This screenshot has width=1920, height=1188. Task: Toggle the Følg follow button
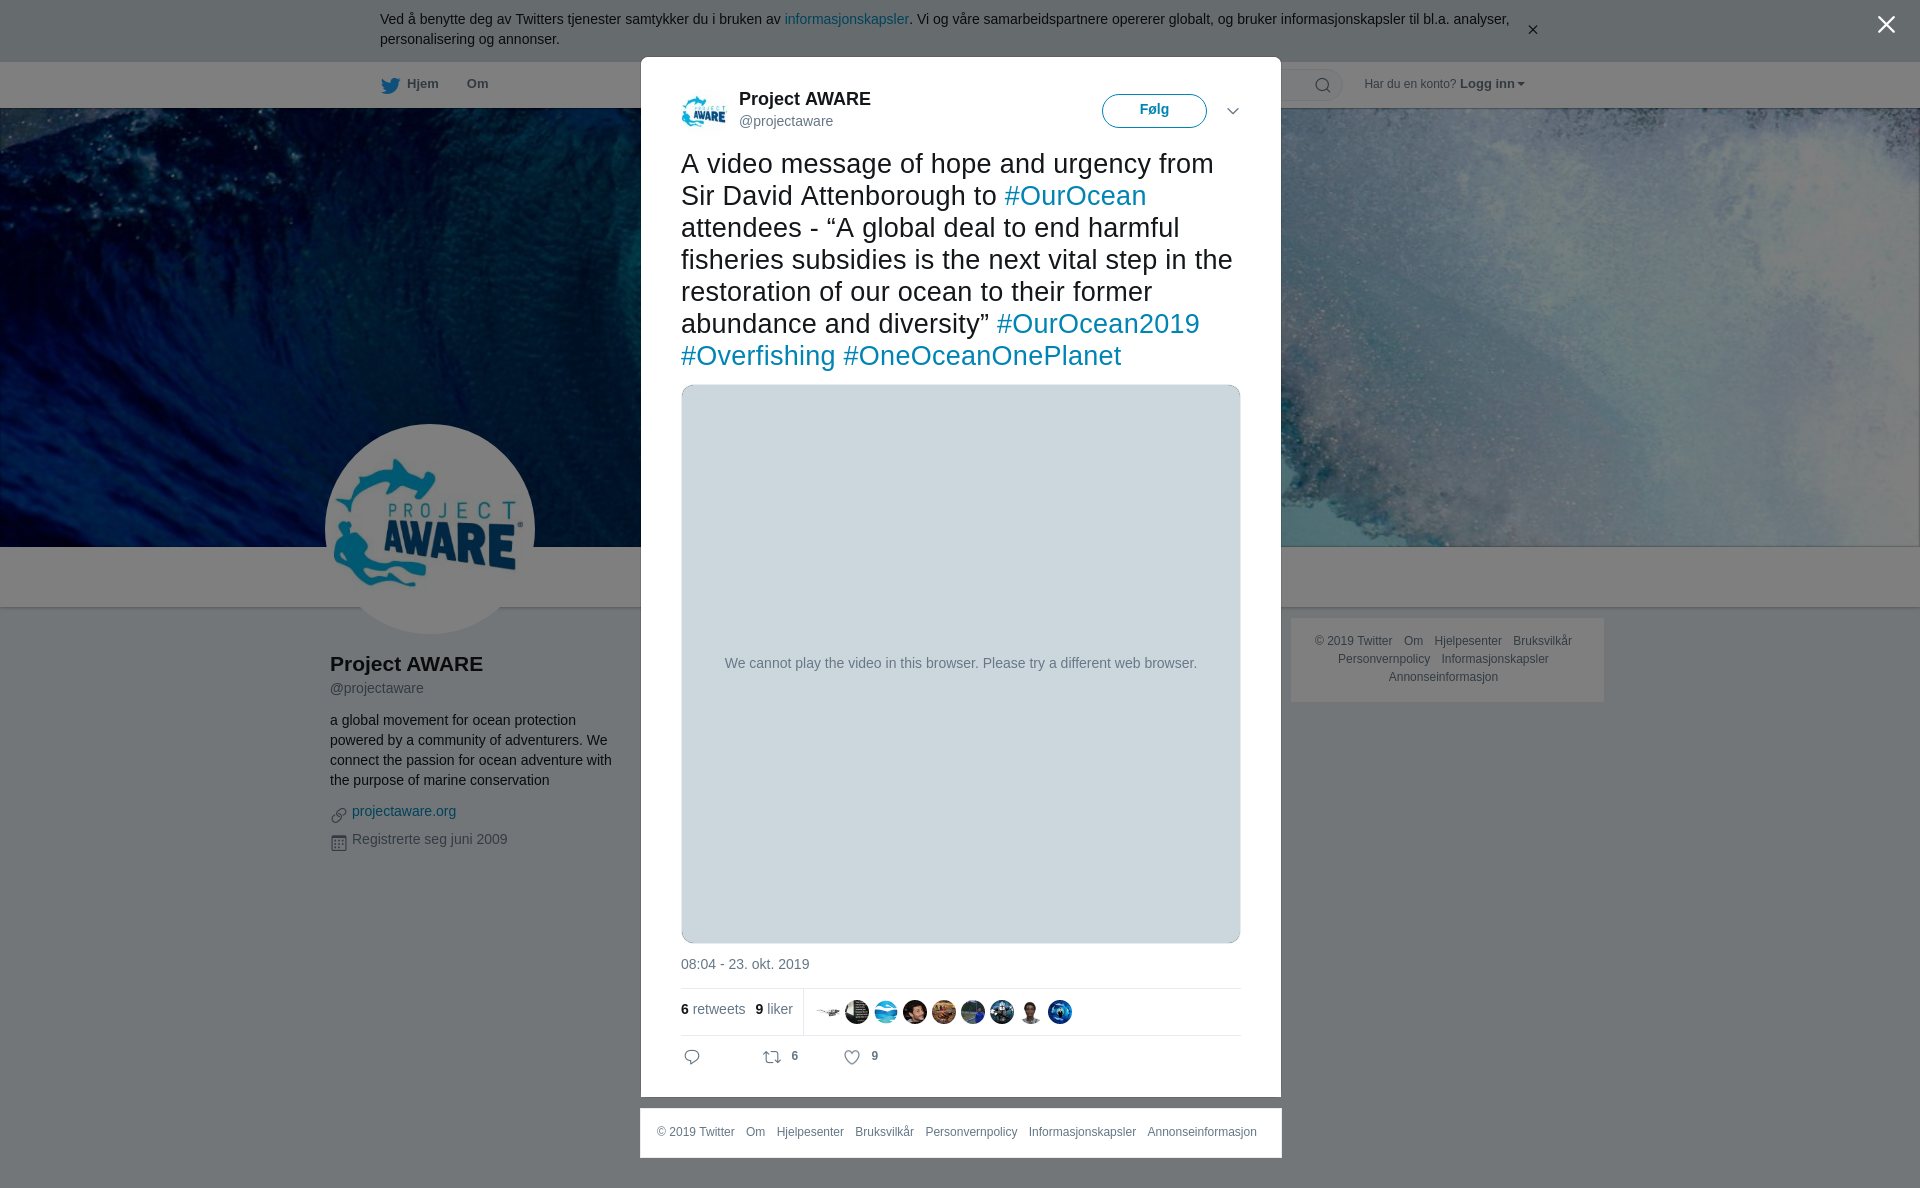click(x=1154, y=111)
